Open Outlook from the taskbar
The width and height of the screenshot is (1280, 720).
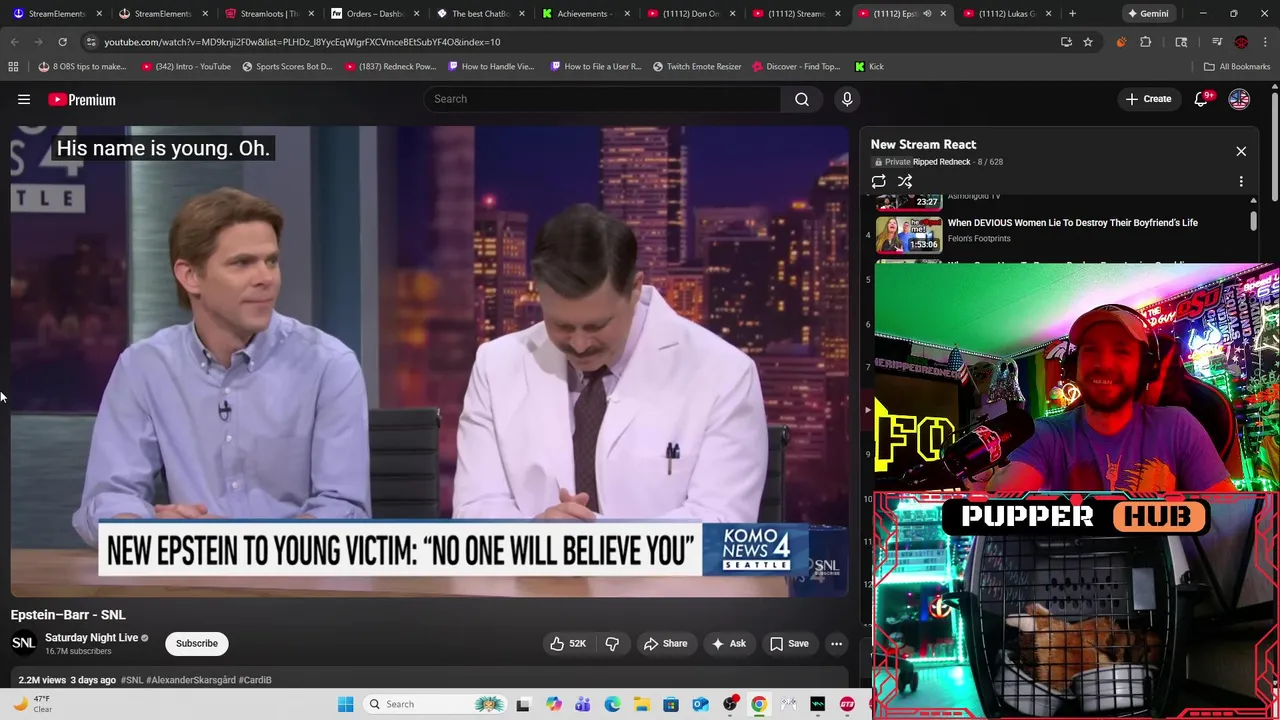(x=700, y=704)
